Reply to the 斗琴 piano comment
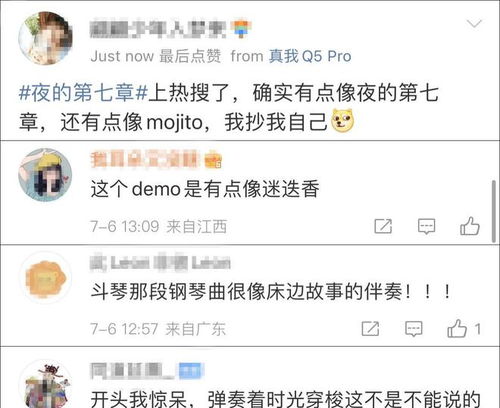Screen dimensions: 500x408 click(x=414, y=329)
